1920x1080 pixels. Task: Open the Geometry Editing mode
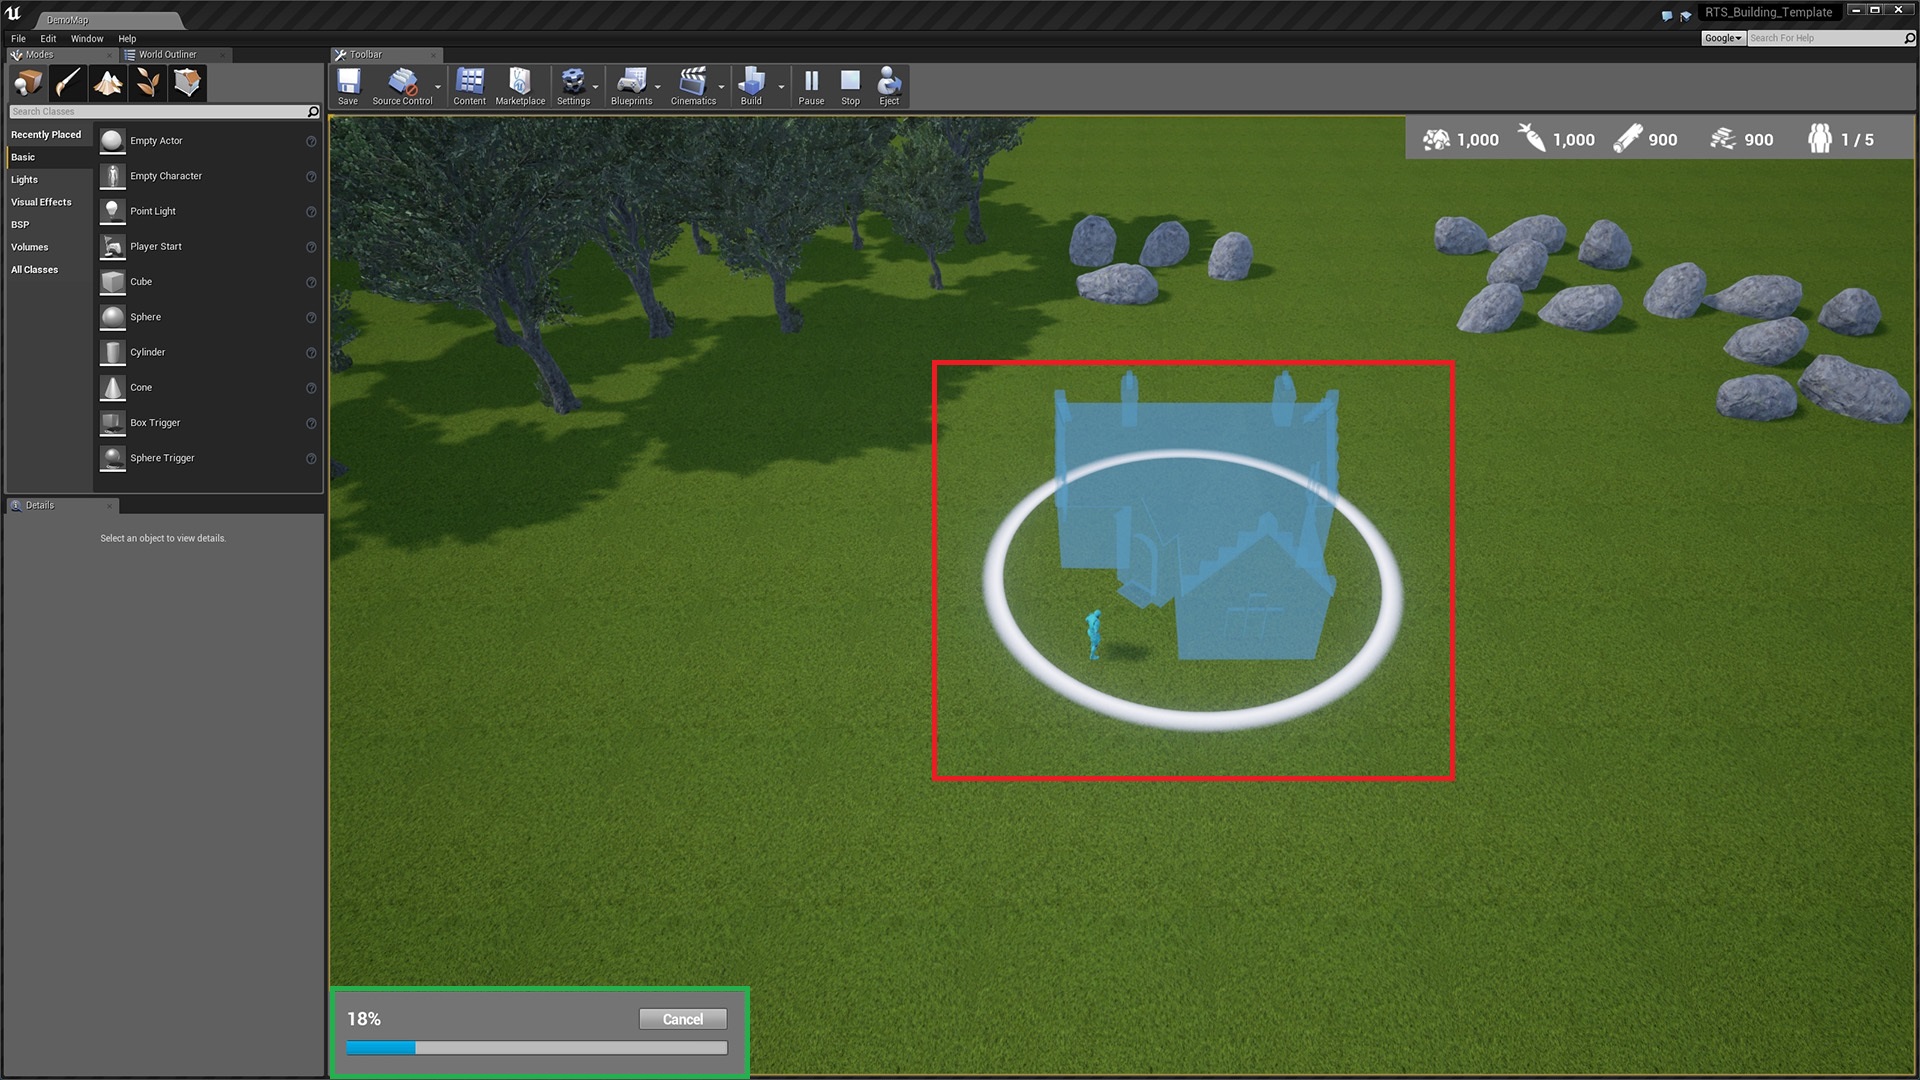pos(187,83)
